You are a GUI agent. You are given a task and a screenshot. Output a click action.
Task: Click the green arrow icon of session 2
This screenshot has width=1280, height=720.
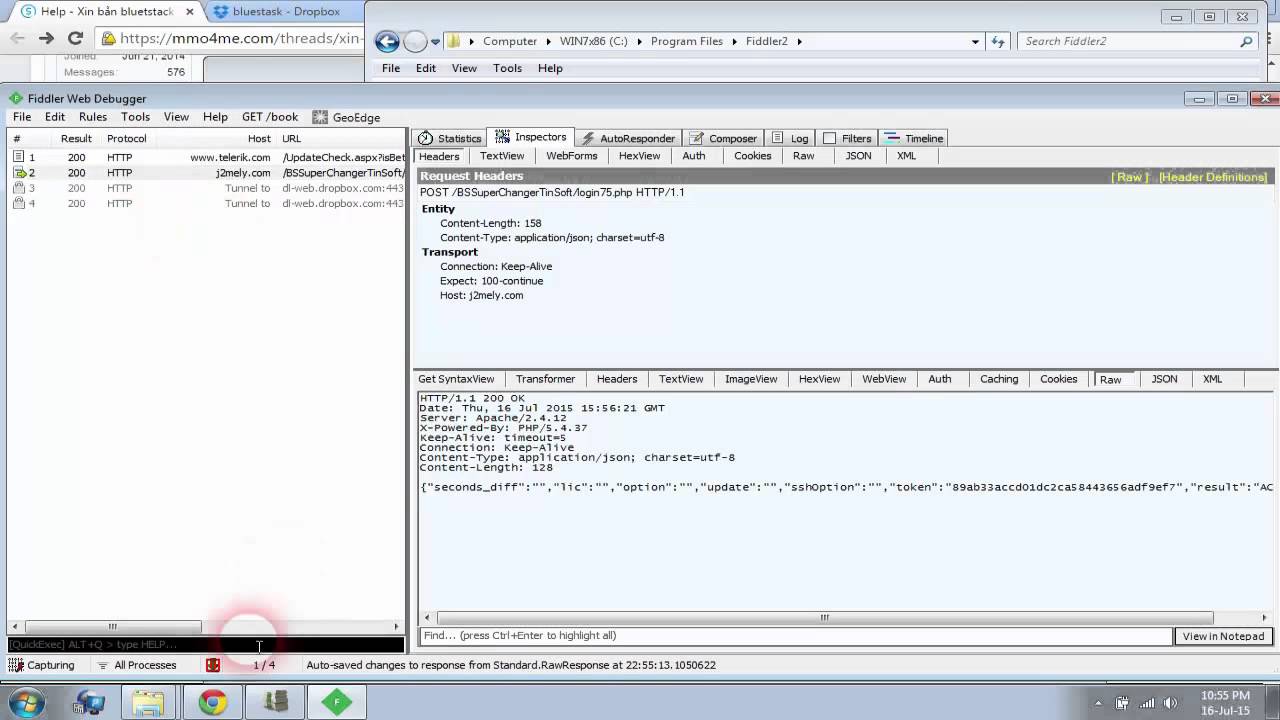(18, 172)
